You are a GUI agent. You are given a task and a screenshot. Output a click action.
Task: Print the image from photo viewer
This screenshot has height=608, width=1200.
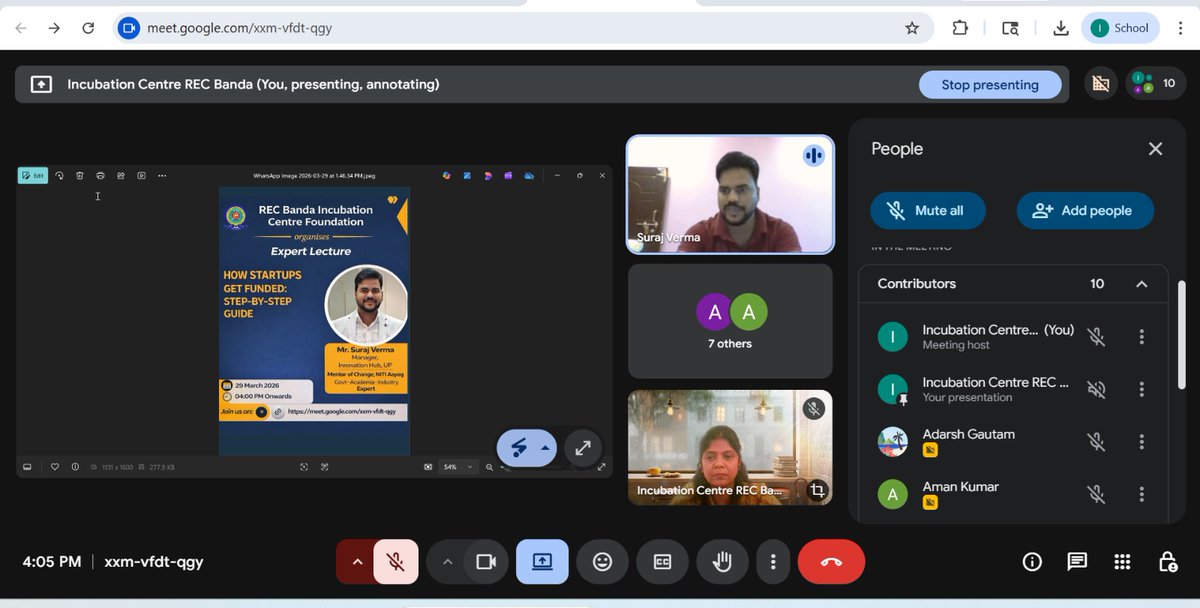point(100,175)
